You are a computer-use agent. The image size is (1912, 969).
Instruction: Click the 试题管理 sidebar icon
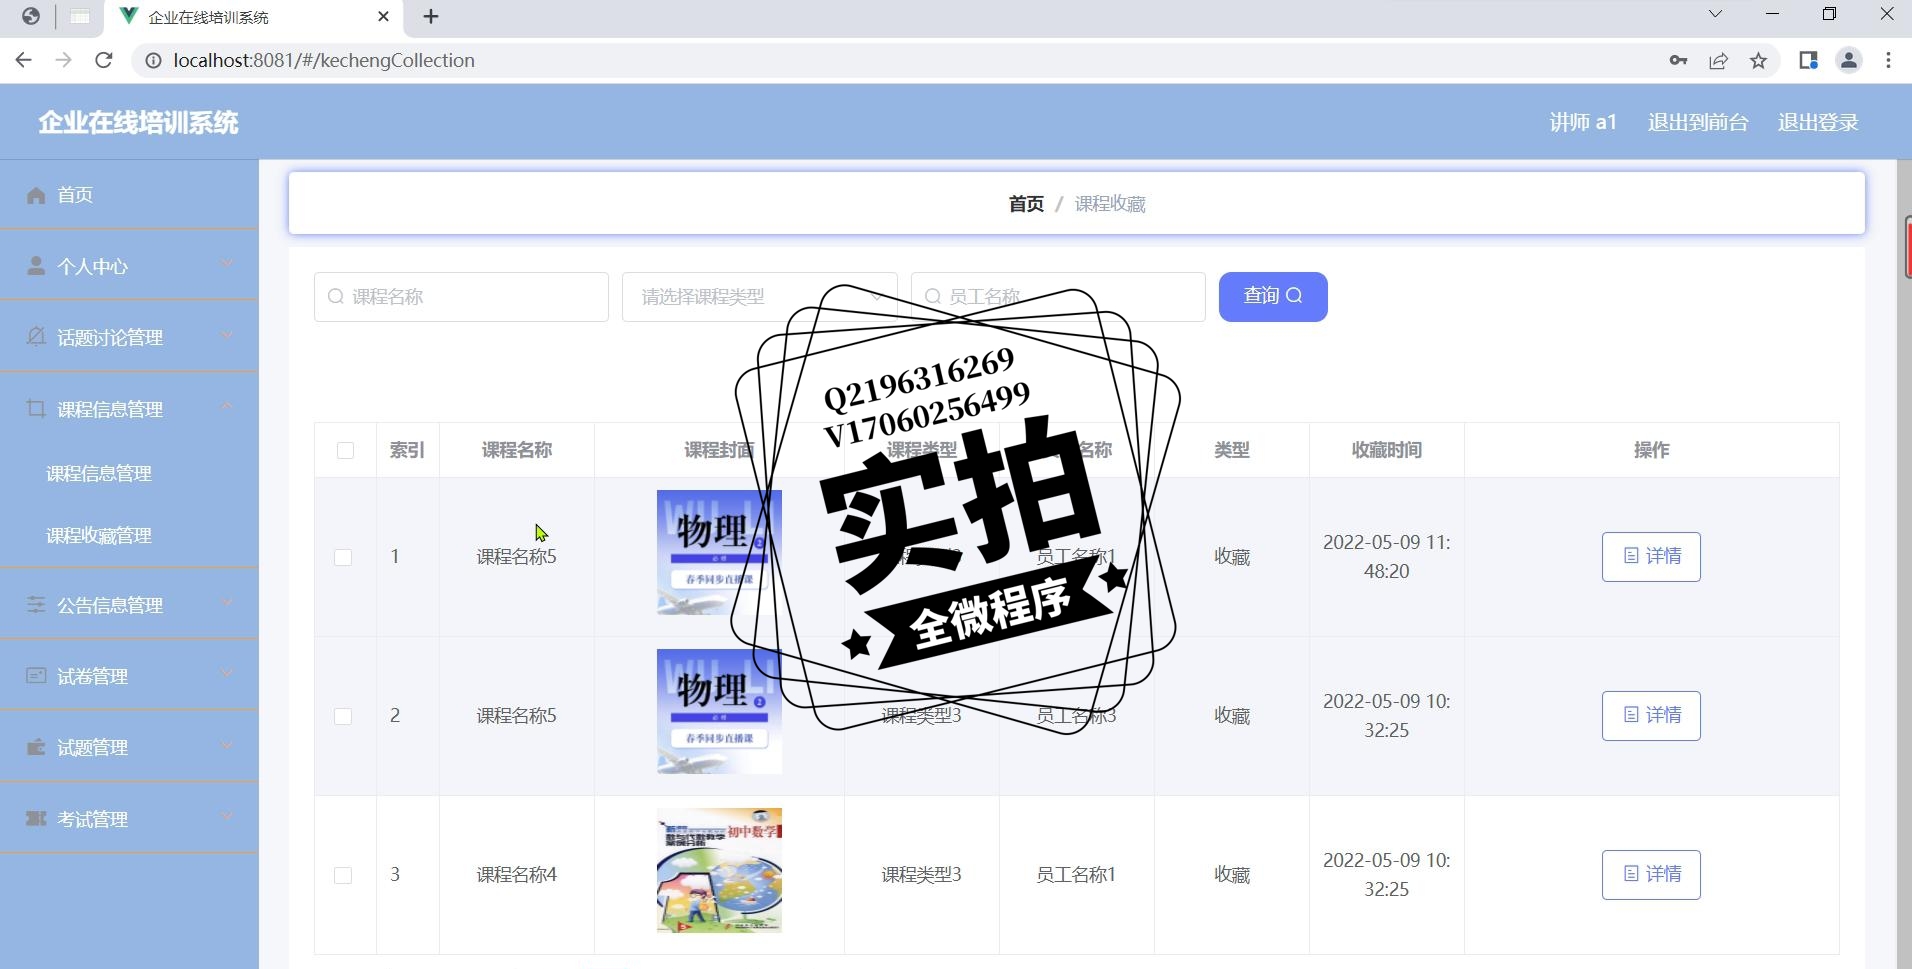tap(36, 747)
